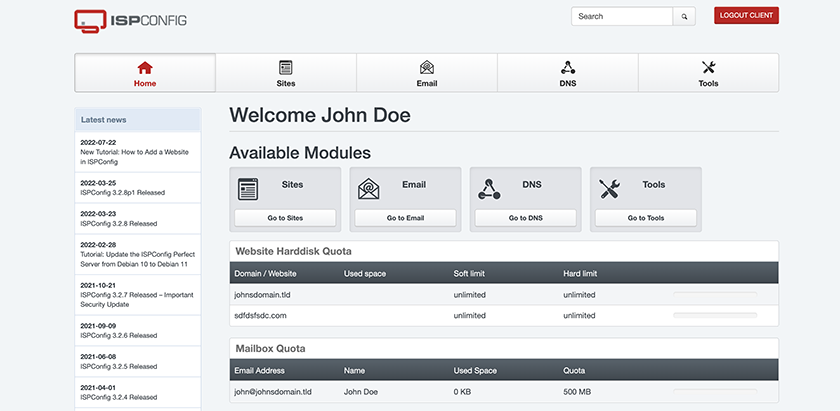Viewport: 840px width, 411px height.
Task: Click the John Doe name cell
Action: pos(361,392)
